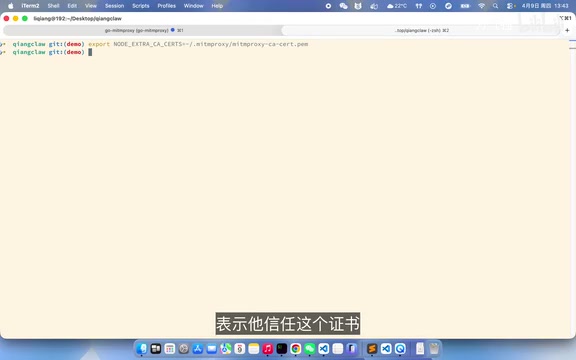Open Spotlight search in menu bar
Screen dimensions: 576x360
click(x=496, y=6)
